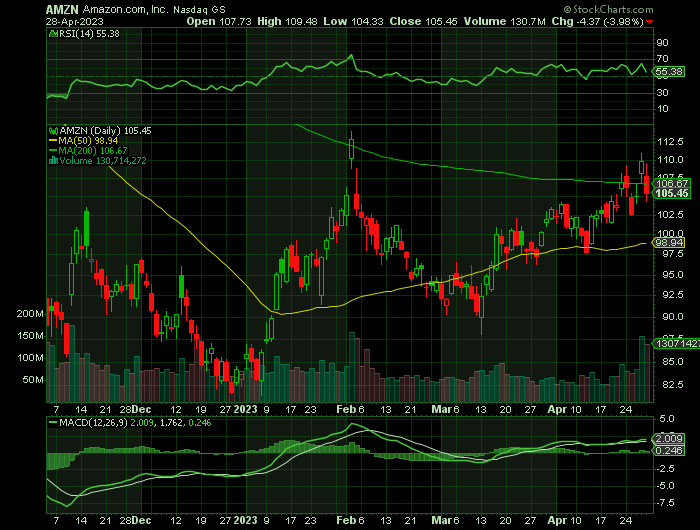Click the MACD -7.5 axis label
The image size is (700, 530).
(x=666, y=503)
